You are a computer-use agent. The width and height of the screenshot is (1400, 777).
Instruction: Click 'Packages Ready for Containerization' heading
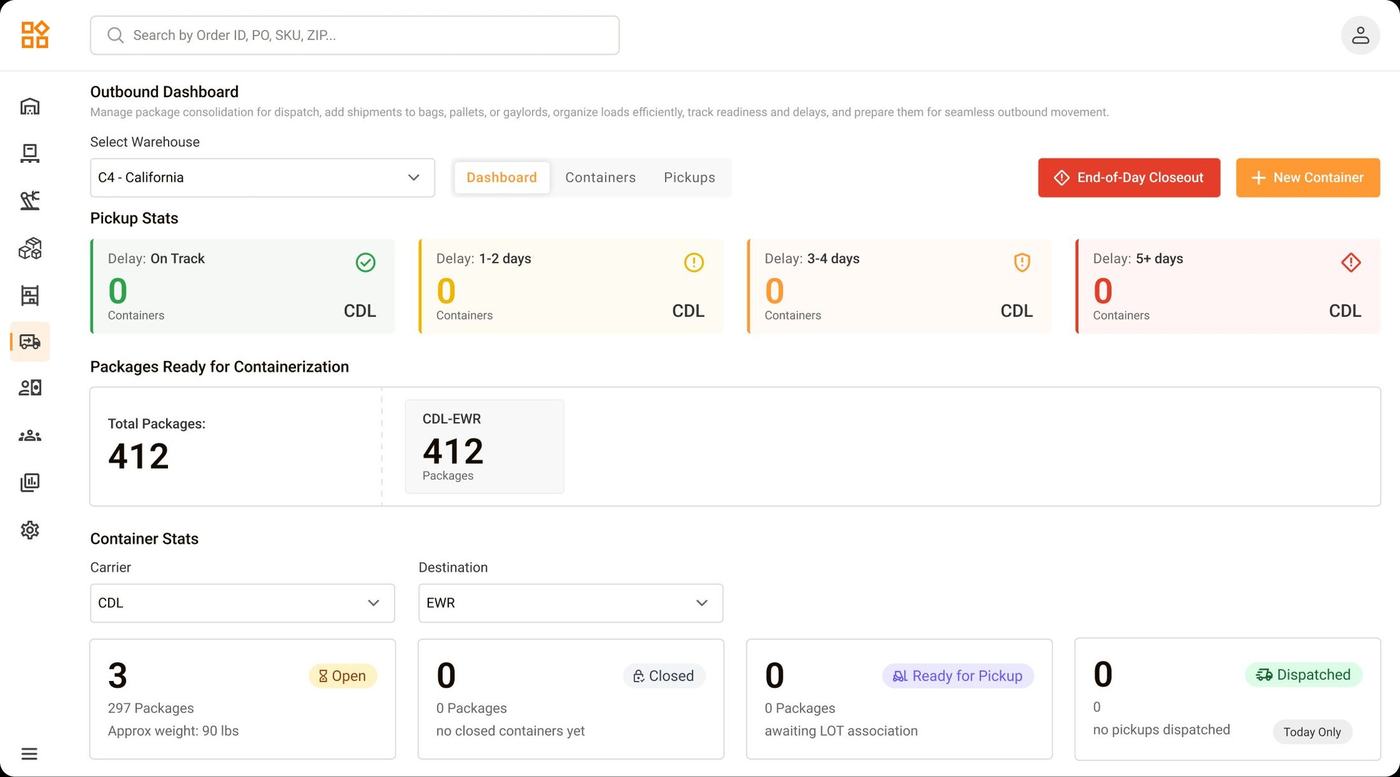point(220,367)
